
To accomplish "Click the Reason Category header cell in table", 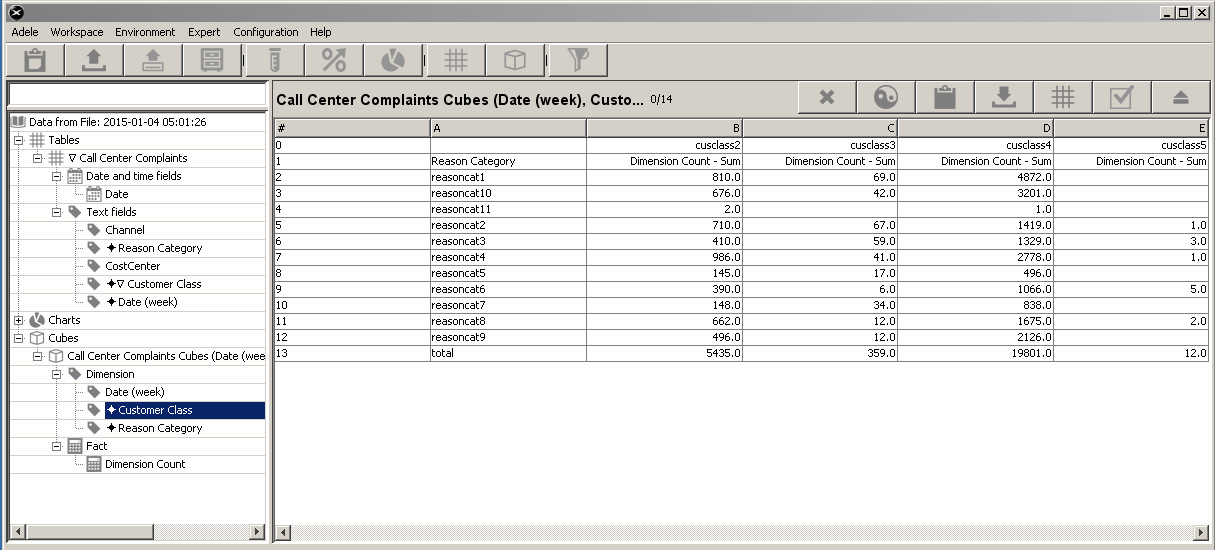I will pos(508,161).
